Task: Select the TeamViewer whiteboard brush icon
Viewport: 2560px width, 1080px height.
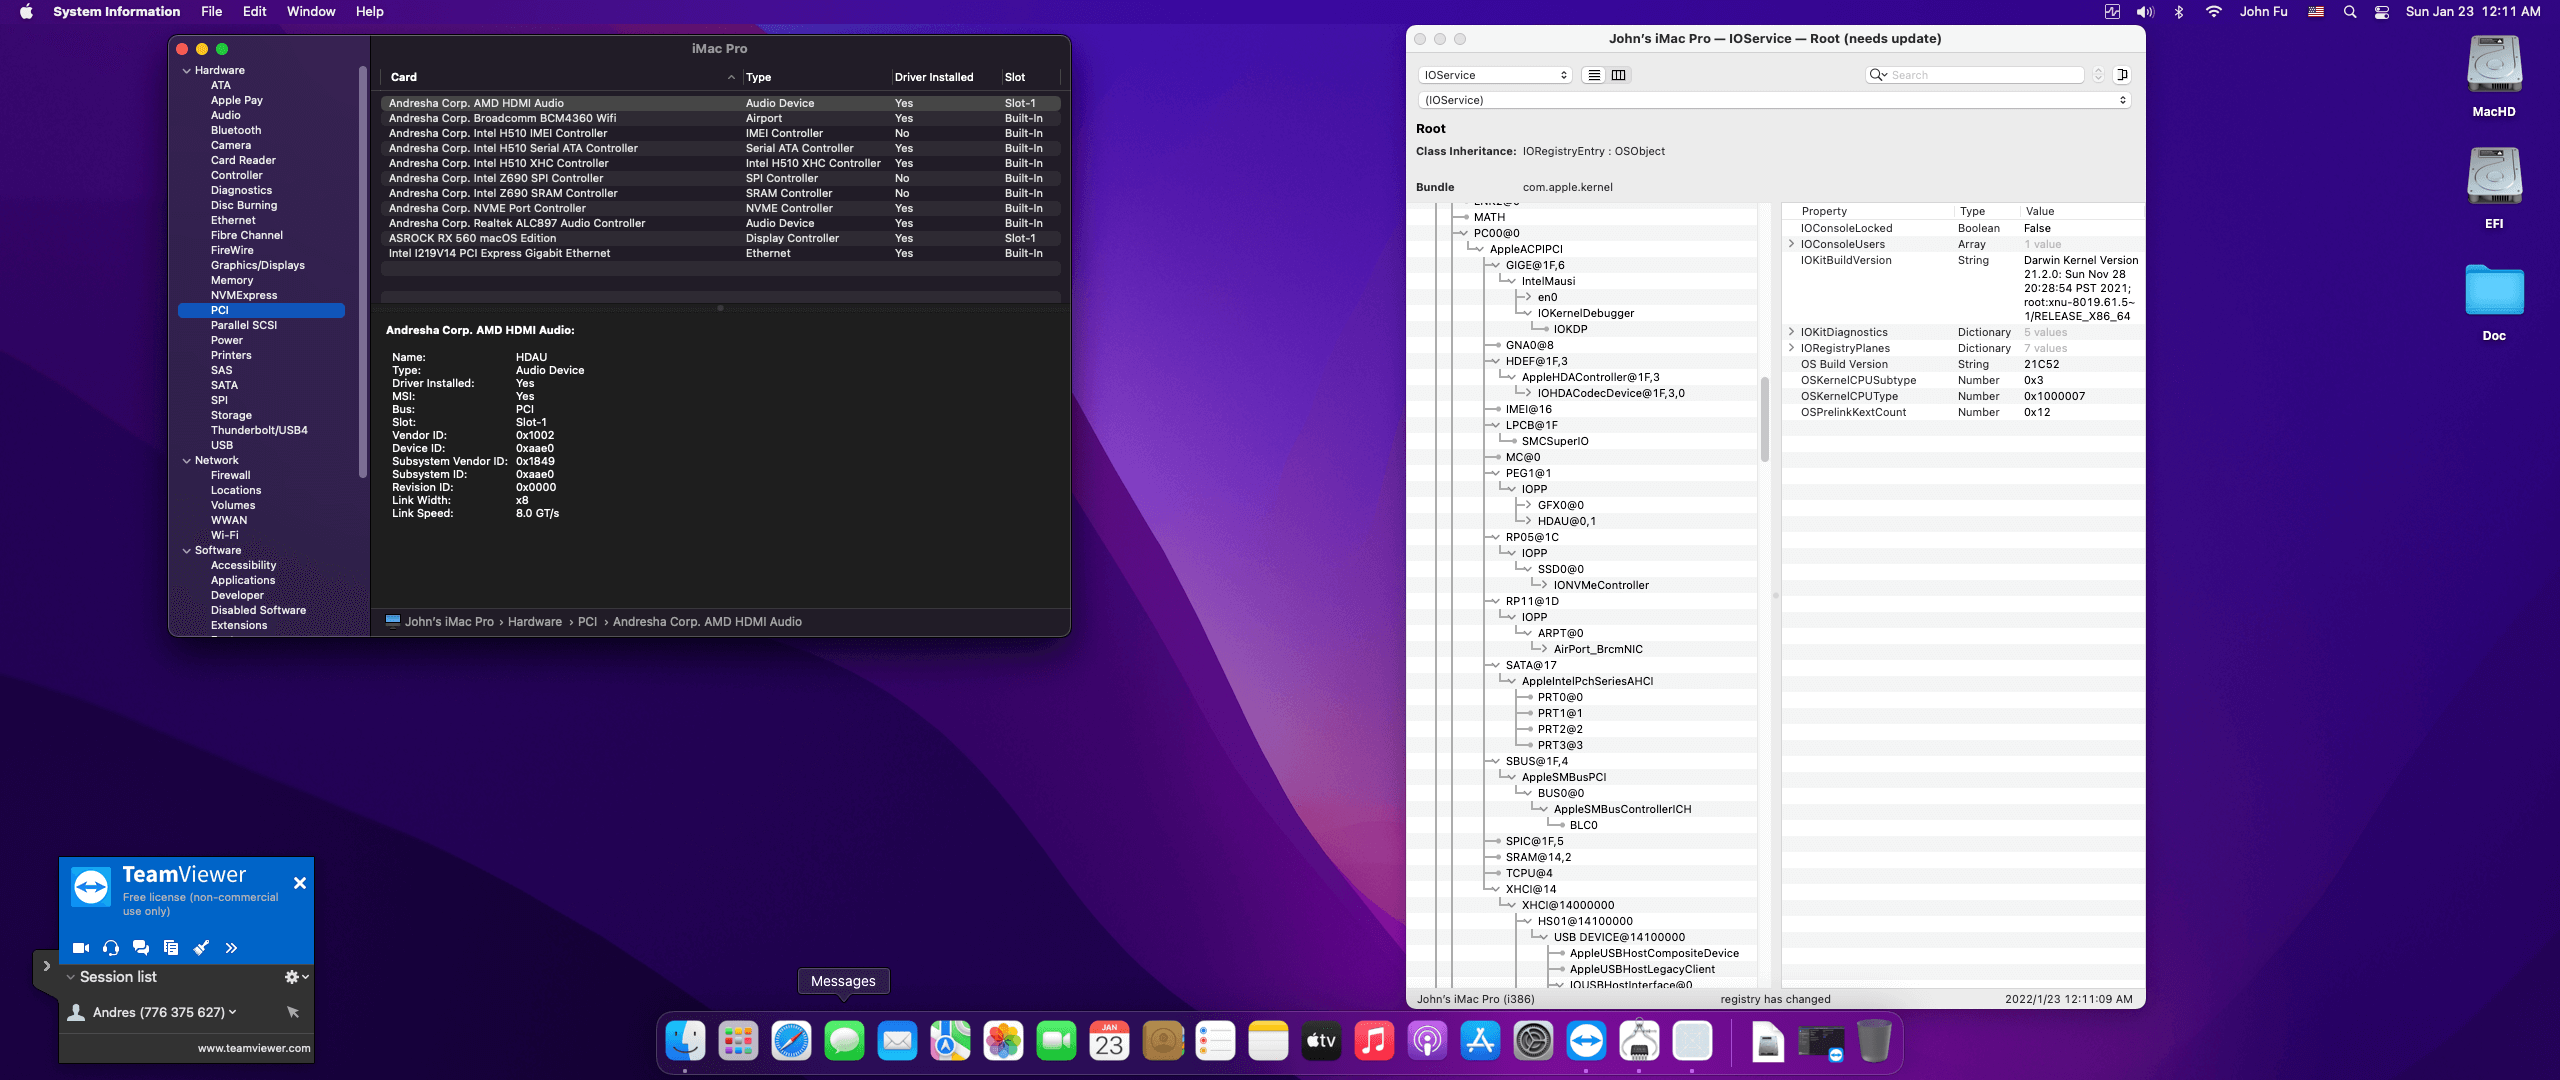Action: click(x=201, y=948)
